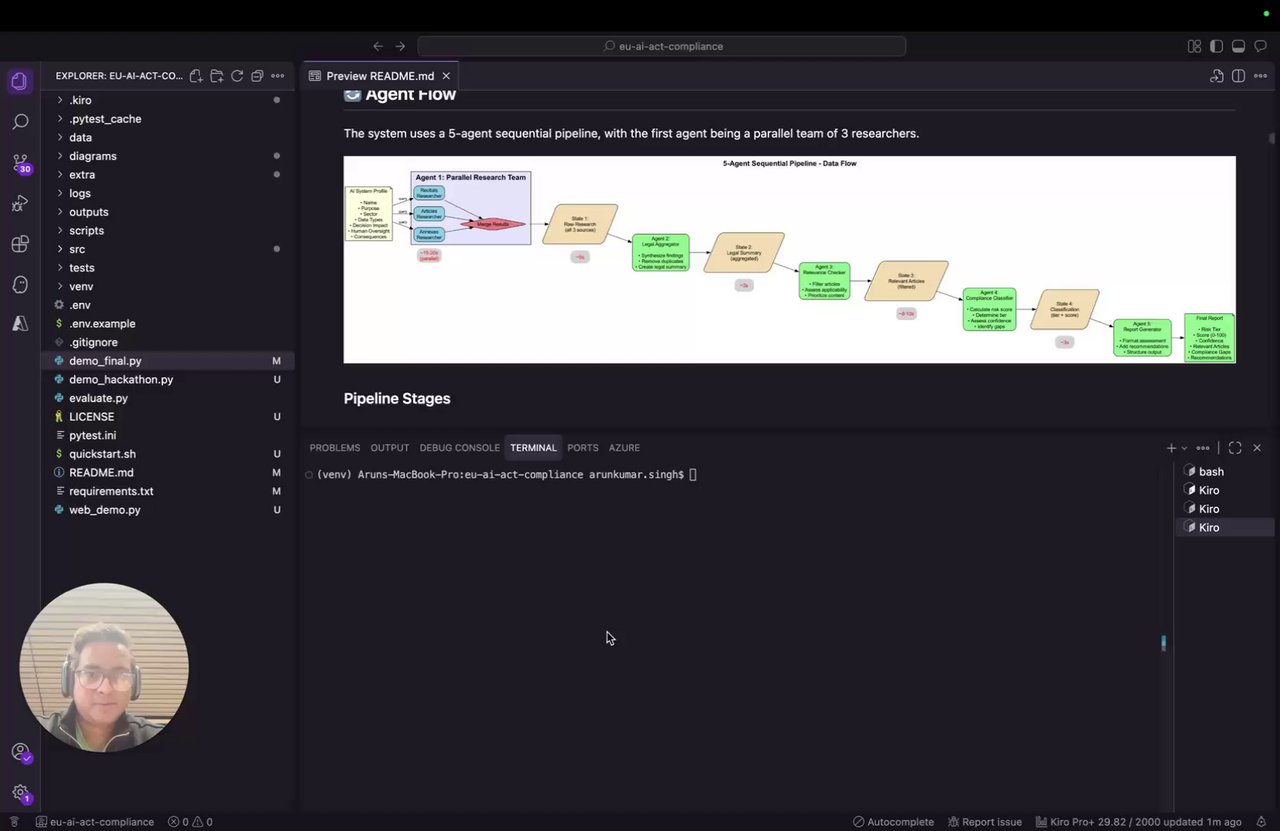The image size is (1280, 831).
Task: Open the new terminal dropdown arrow
Action: coord(1185,448)
